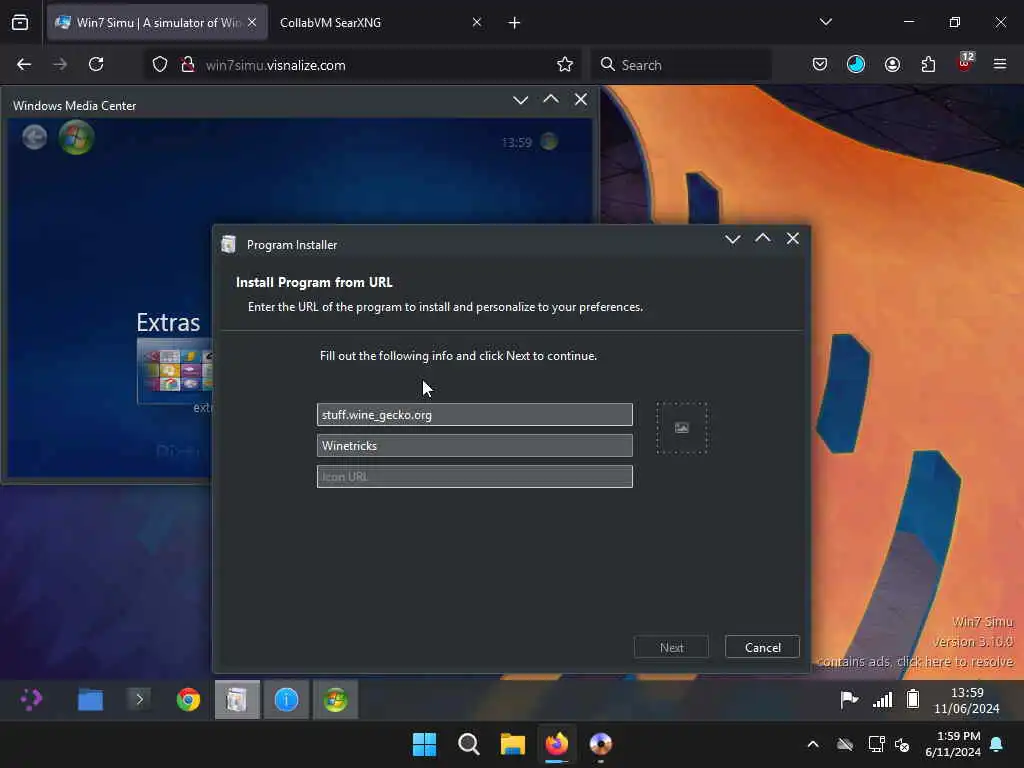Open the Extras library thumbnail in Media Center
Image resolution: width=1024 pixels, height=768 pixels.
[x=175, y=371]
